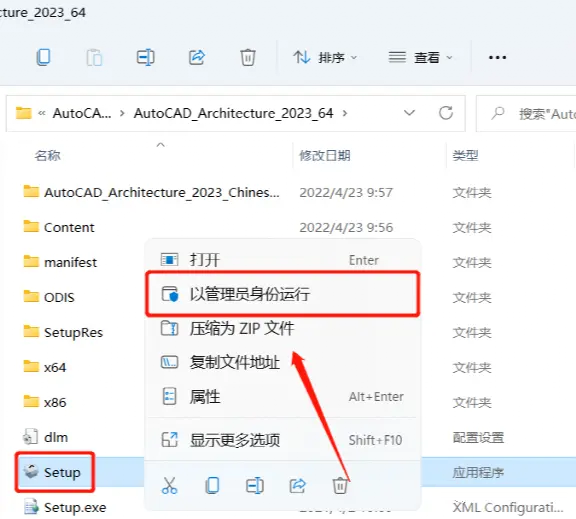This screenshot has height=519, width=576.
Task: Click the Rename icon in the Explorer toolbar
Action: tap(145, 57)
